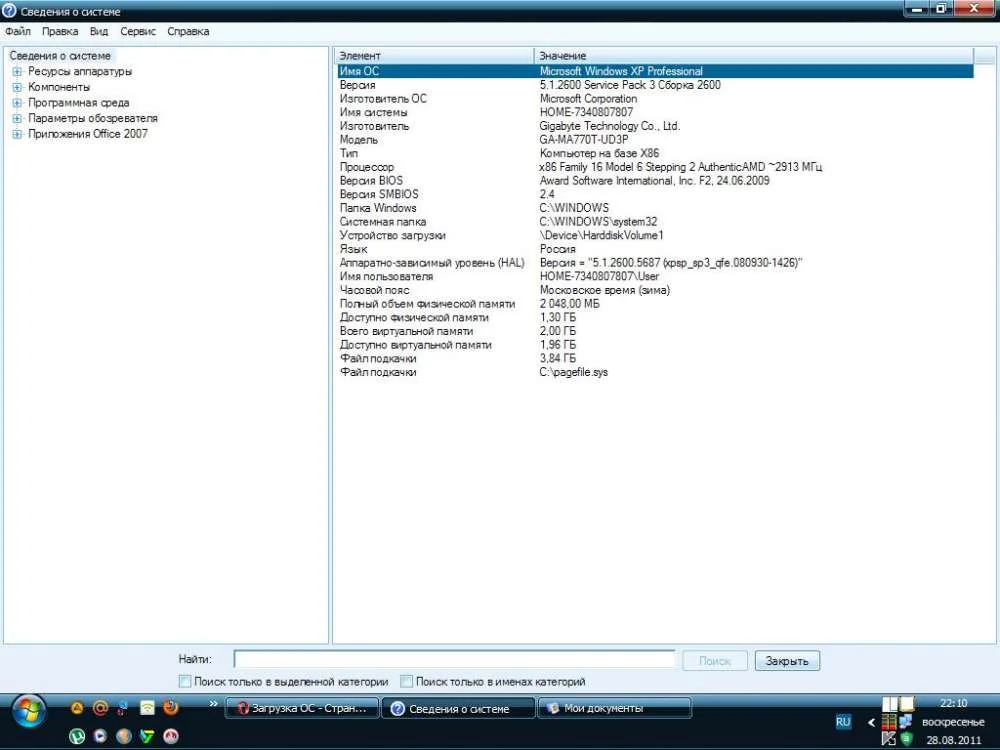This screenshot has height=750, width=1000.
Task: Launch Firefox from the quick launch bar
Action: pos(171,708)
